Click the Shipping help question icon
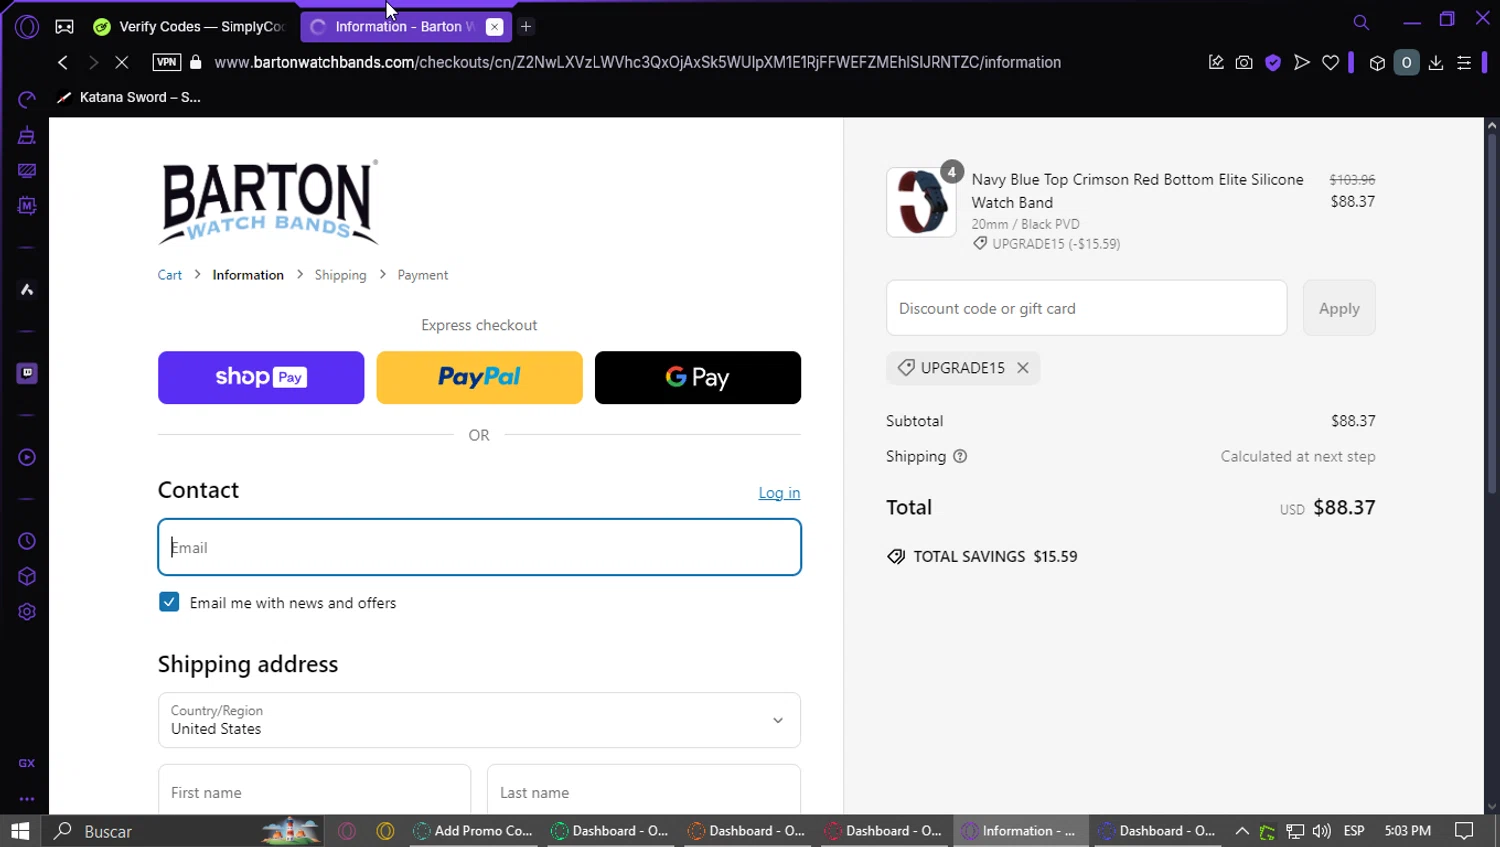Viewport: 1500px width, 847px height. tap(960, 456)
